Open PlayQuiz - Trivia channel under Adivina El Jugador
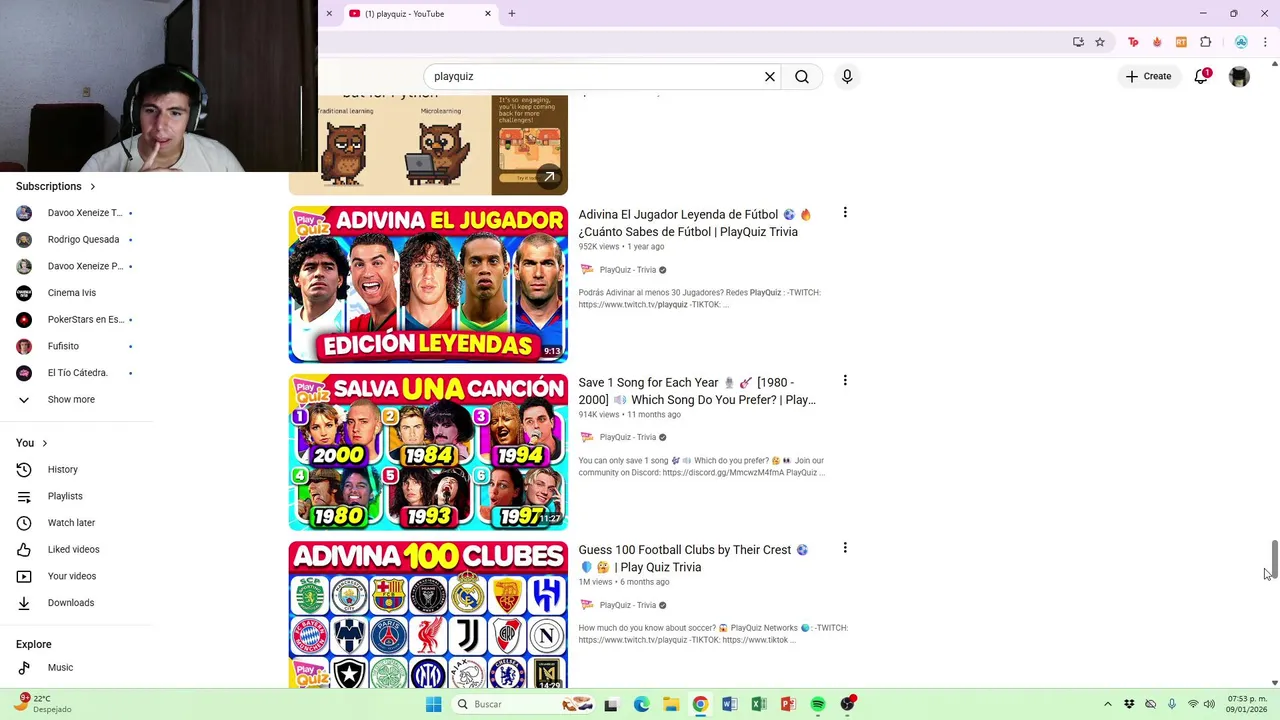This screenshot has width=1280, height=720. pyautogui.click(x=628, y=270)
